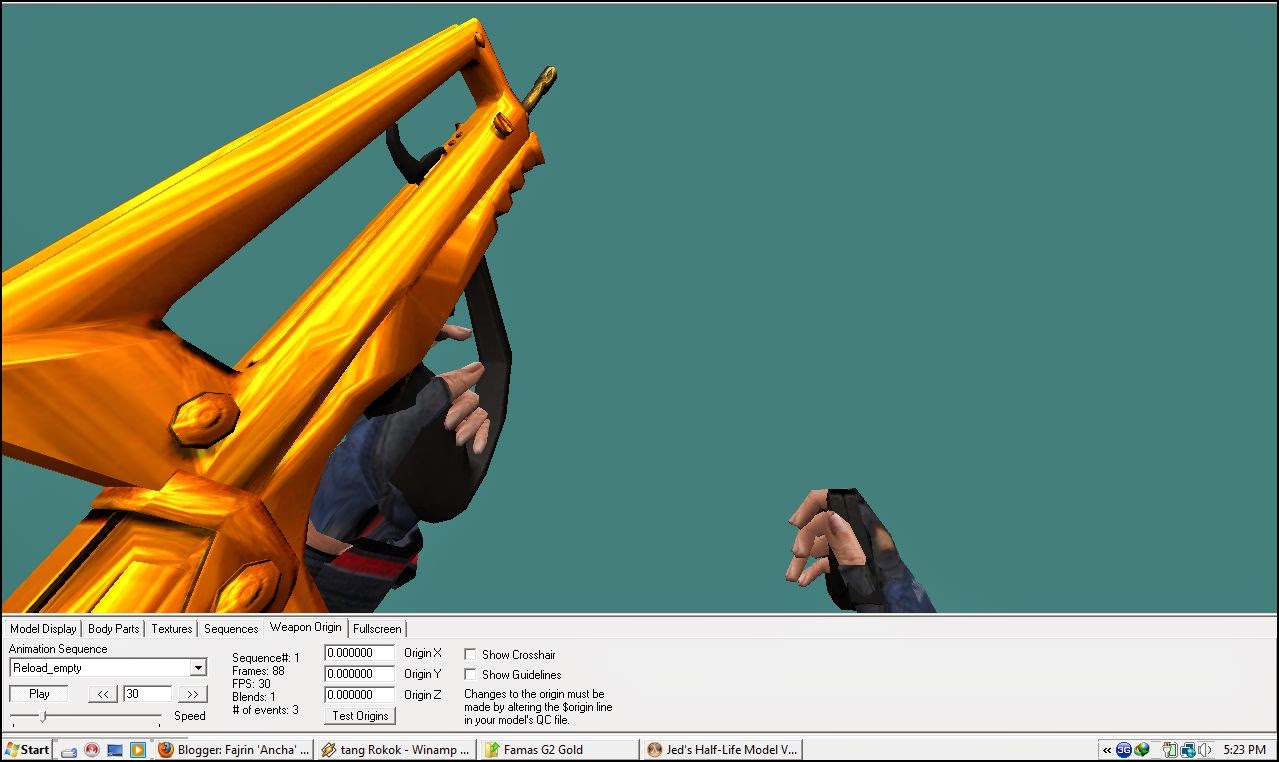Click the network connection tray icon
Screen dimensions: 1279x762
(1187, 749)
